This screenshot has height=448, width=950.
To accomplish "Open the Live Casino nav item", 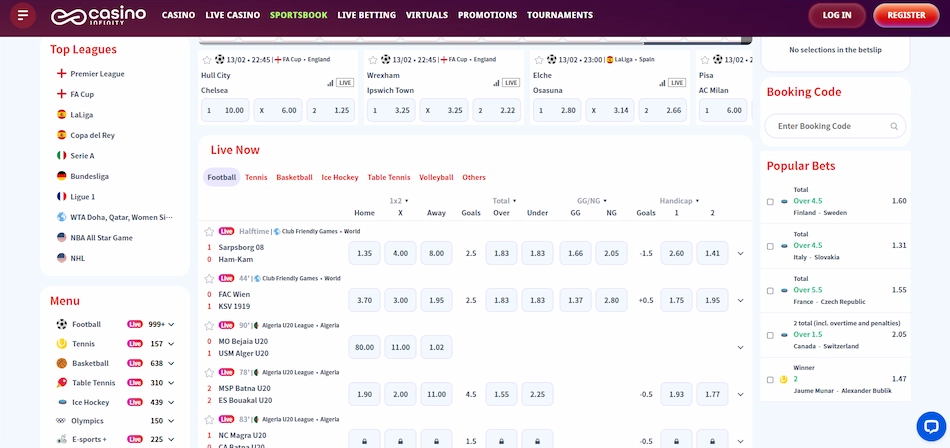I will (x=233, y=15).
